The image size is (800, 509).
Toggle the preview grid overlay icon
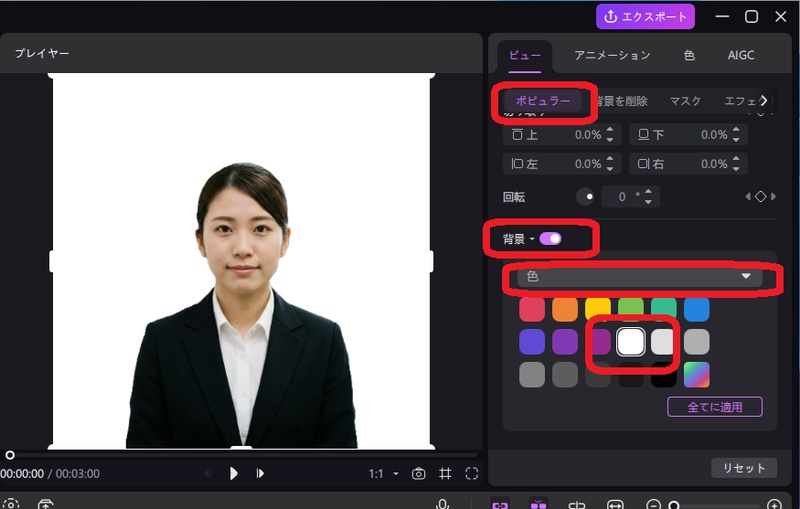[445, 474]
